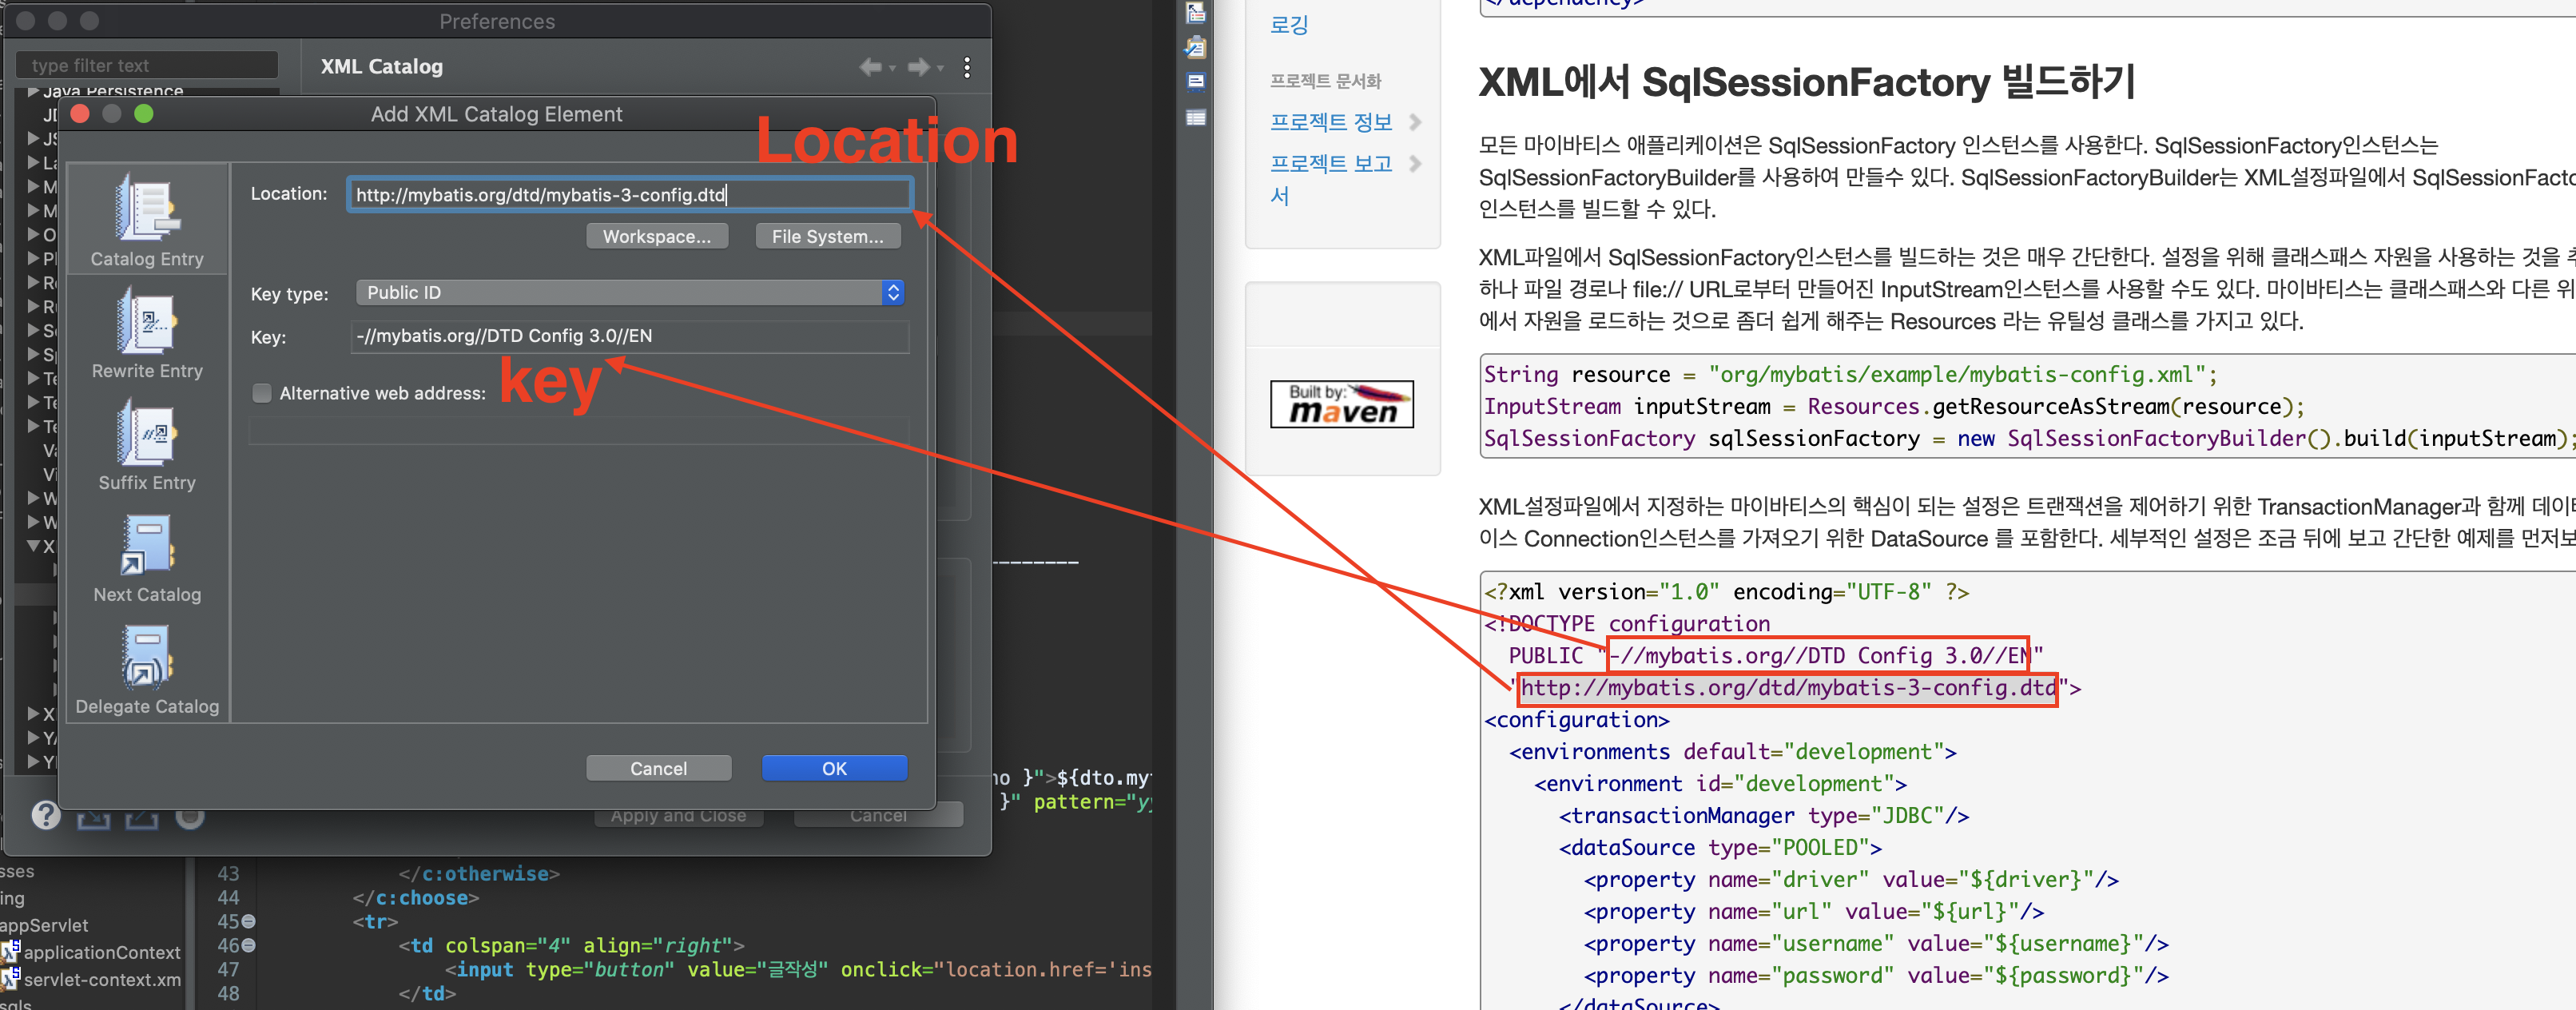Image resolution: width=2576 pixels, height=1010 pixels.
Task: Select the Next Catalog icon
Action: point(147,545)
